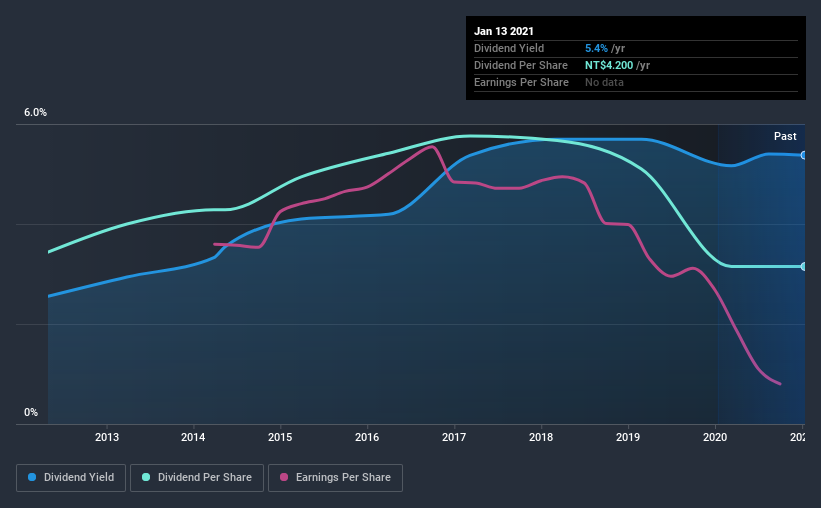Click the tooltip Dividend Yield row label
Screen dimensions: 821x508
[509, 48]
